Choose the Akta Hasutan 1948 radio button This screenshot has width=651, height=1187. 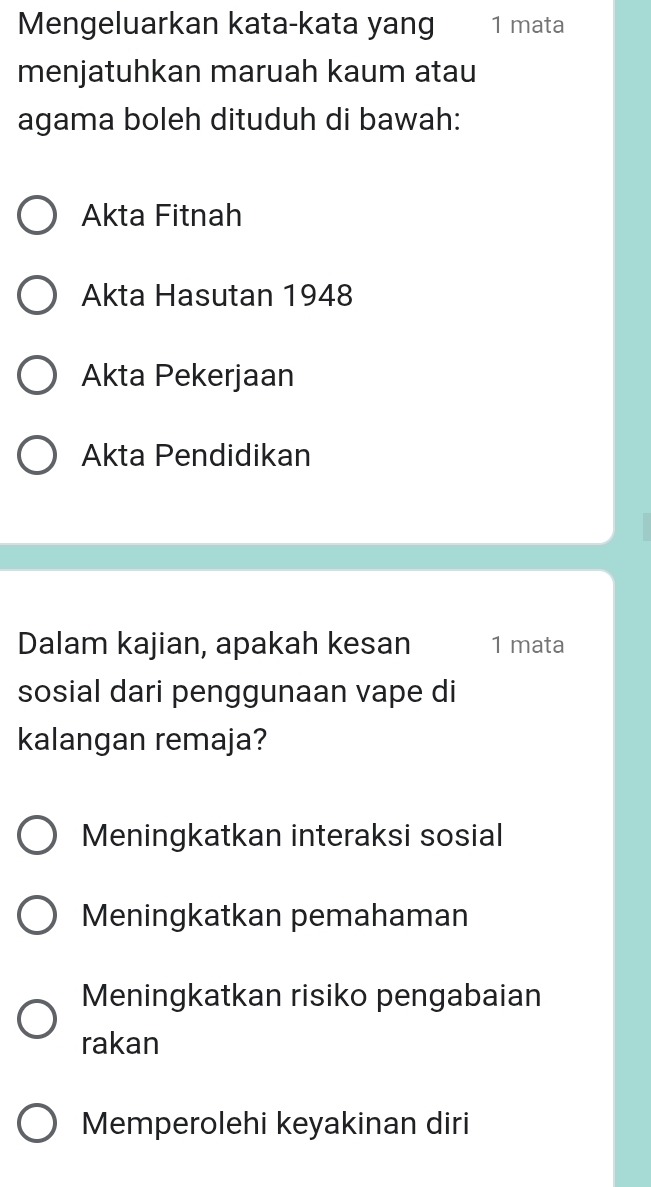coord(37,296)
